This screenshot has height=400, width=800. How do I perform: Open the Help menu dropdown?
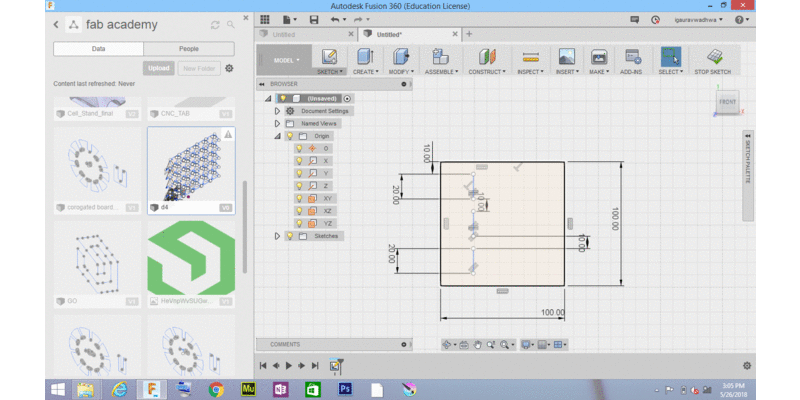741,19
